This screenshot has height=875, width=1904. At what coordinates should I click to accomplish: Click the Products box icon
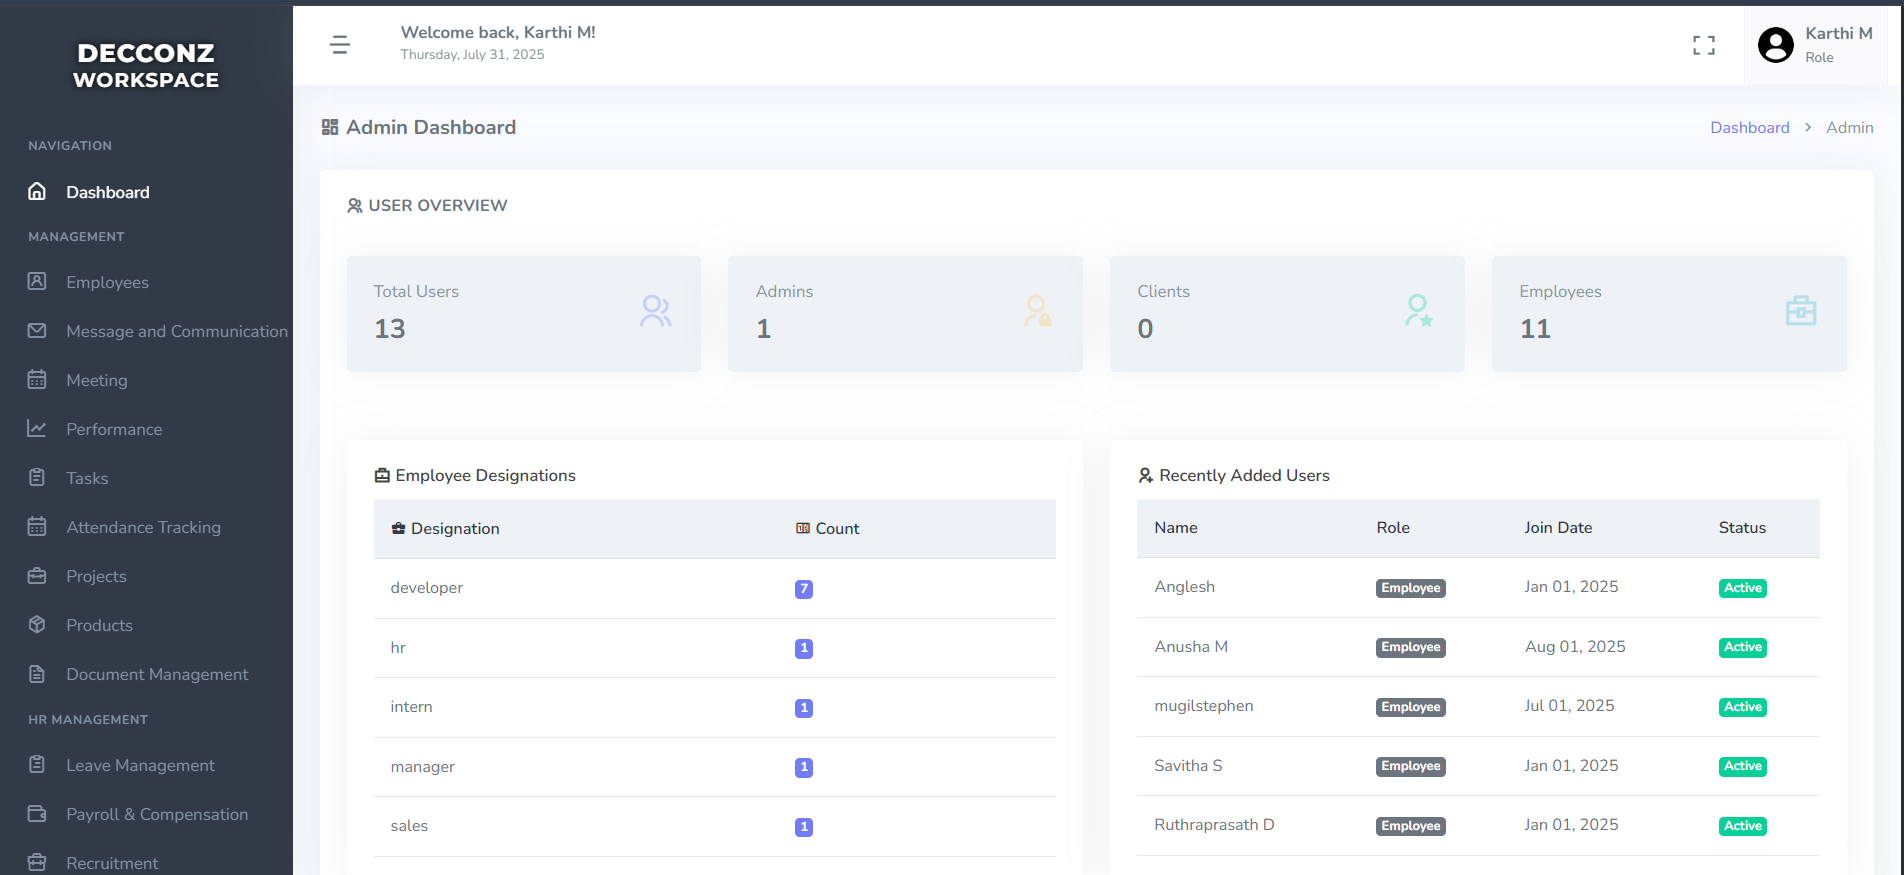point(37,624)
